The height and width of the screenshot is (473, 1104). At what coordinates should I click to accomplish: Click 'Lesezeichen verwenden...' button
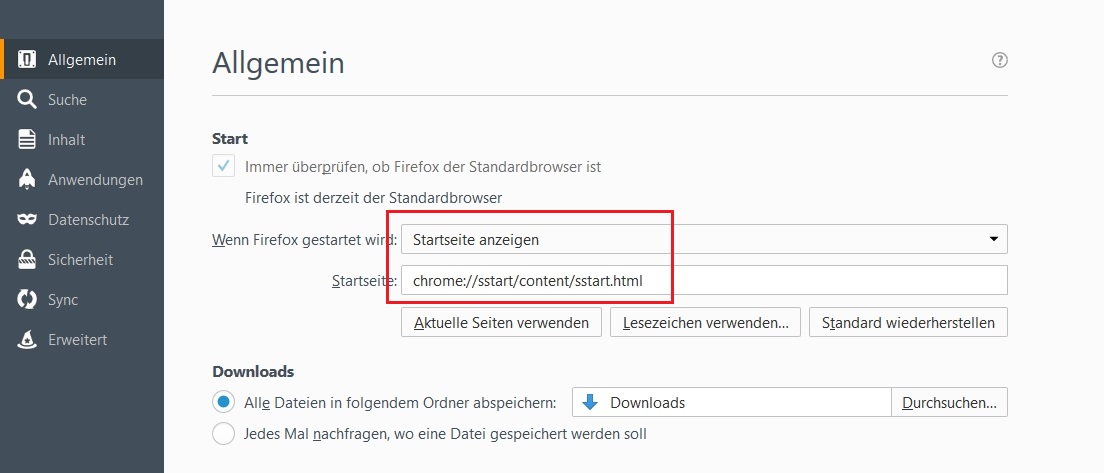(705, 323)
